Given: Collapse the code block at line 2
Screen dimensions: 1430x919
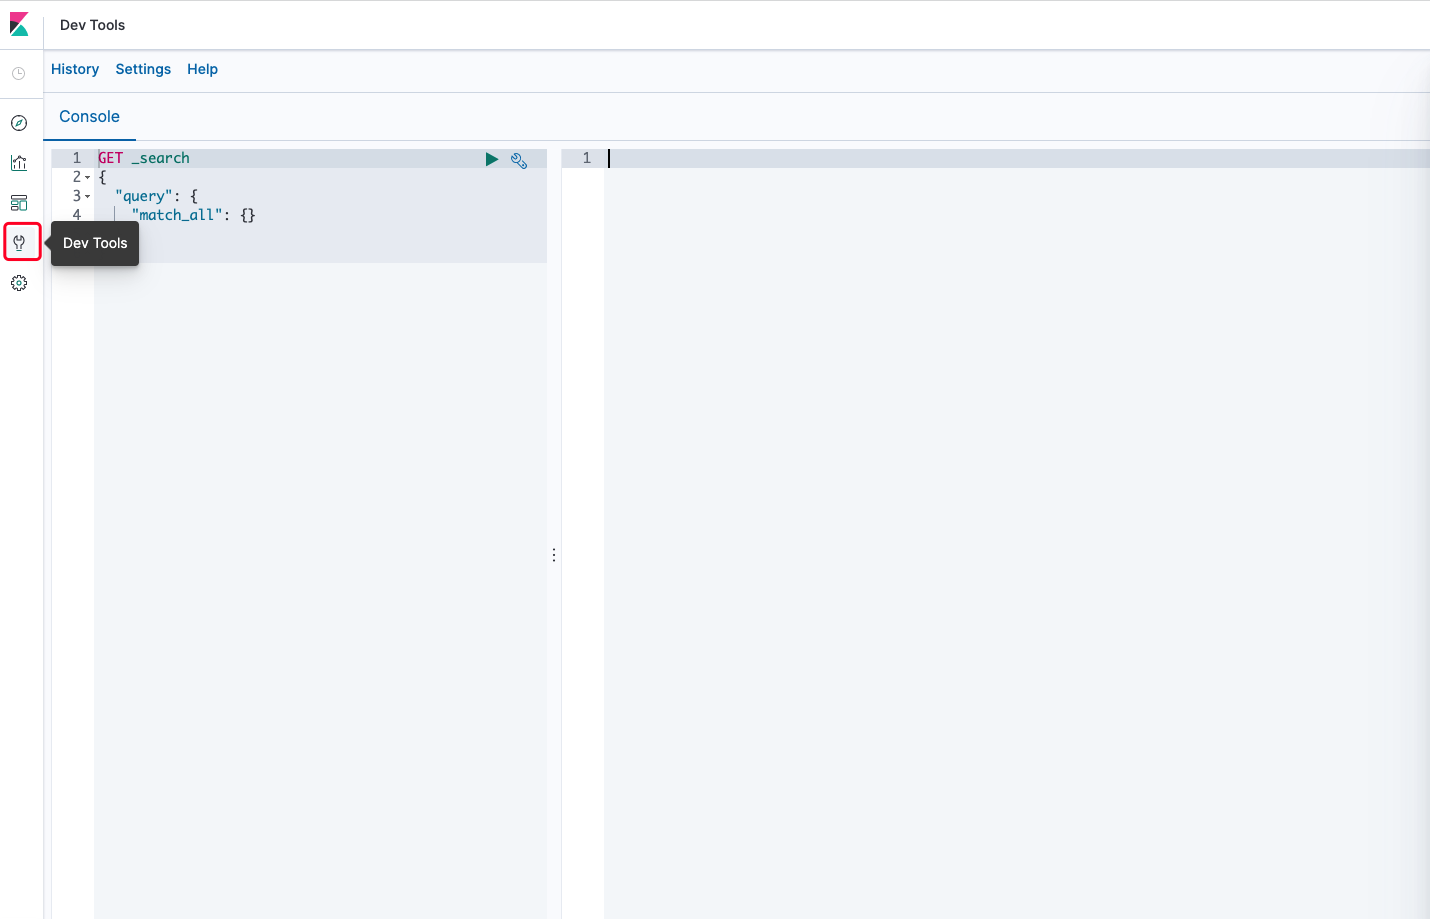Looking at the screenshot, I should pyautogui.click(x=88, y=178).
